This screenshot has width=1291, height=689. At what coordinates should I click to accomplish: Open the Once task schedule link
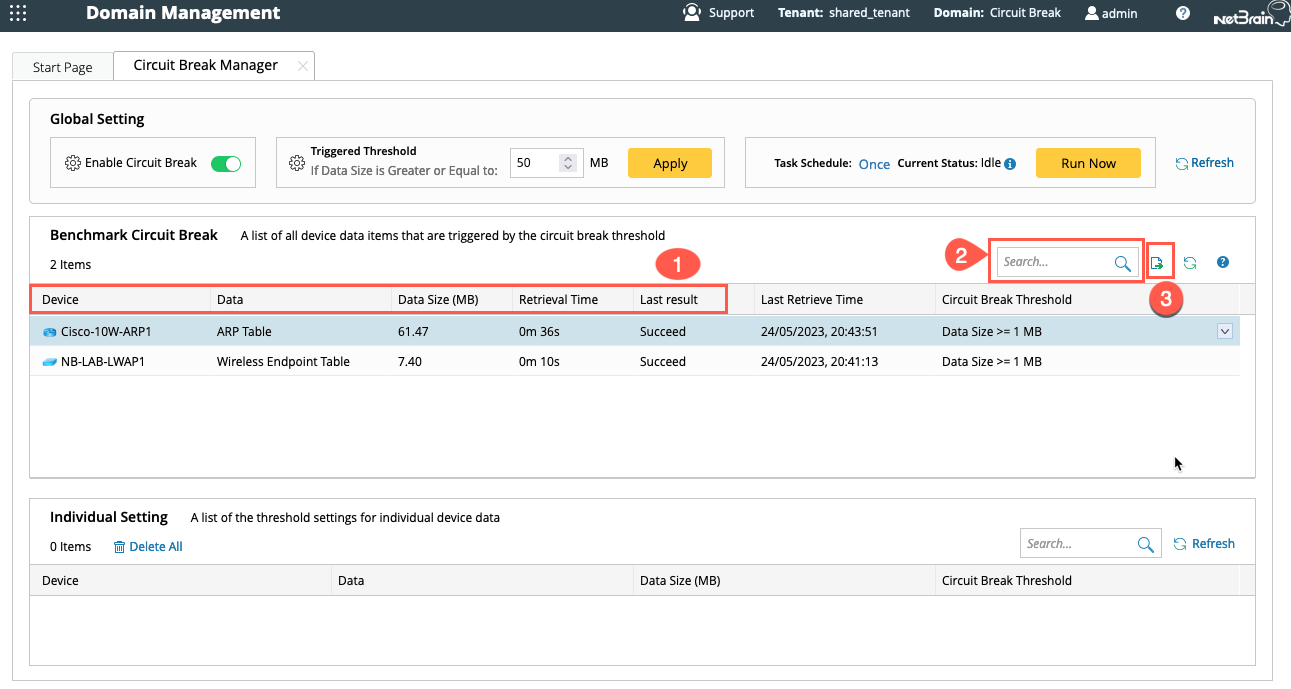coord(874,164)
